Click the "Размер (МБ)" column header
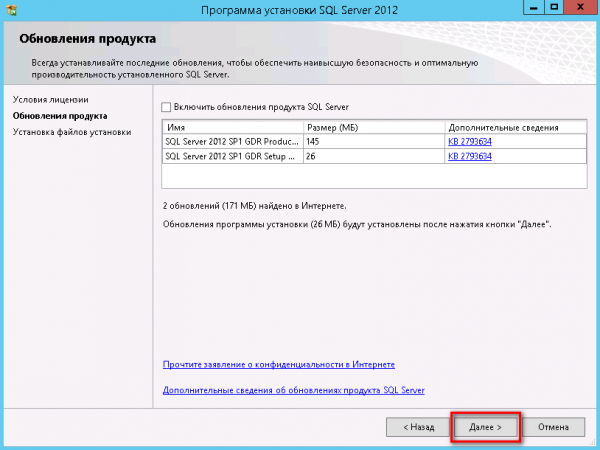 [374, 128]
